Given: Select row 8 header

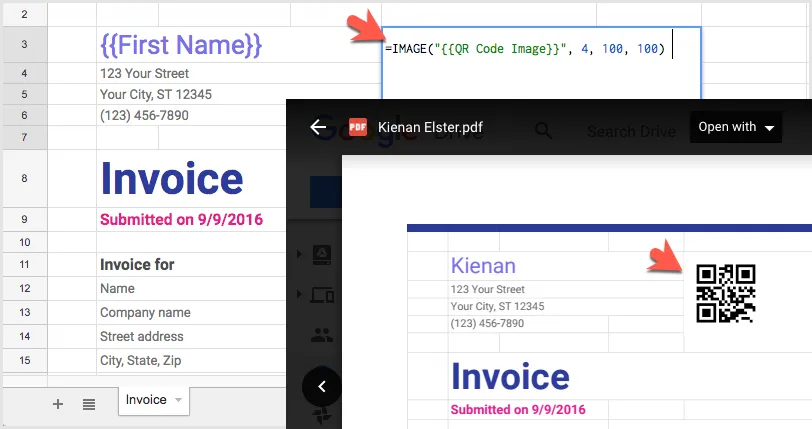Looking at the screenshot, I should click(24, 179).
